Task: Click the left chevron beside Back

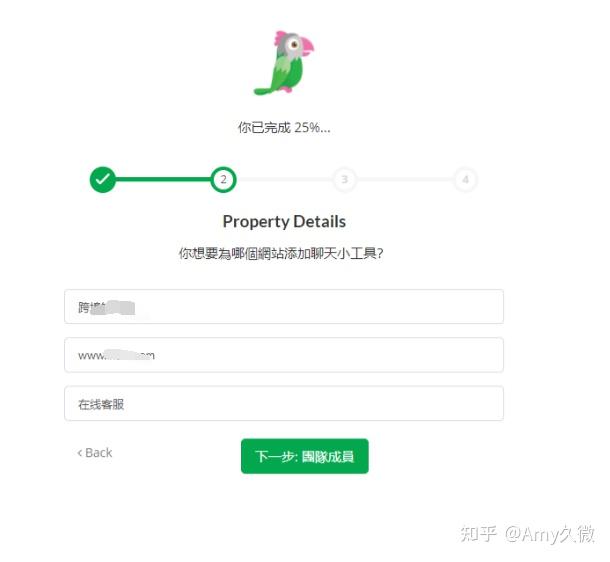Action: pos(80,453)
